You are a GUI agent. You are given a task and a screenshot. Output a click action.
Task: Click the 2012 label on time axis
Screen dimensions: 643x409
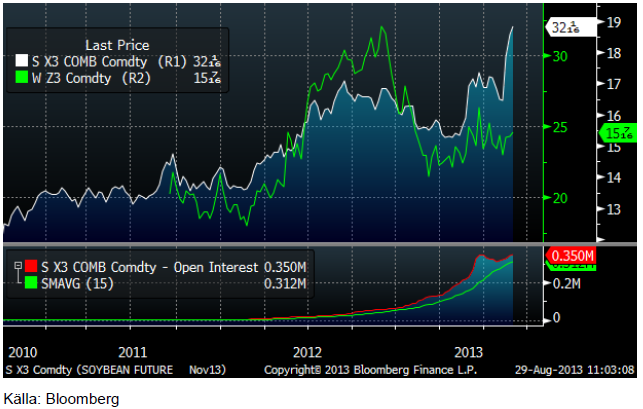(x=307, y=352)
